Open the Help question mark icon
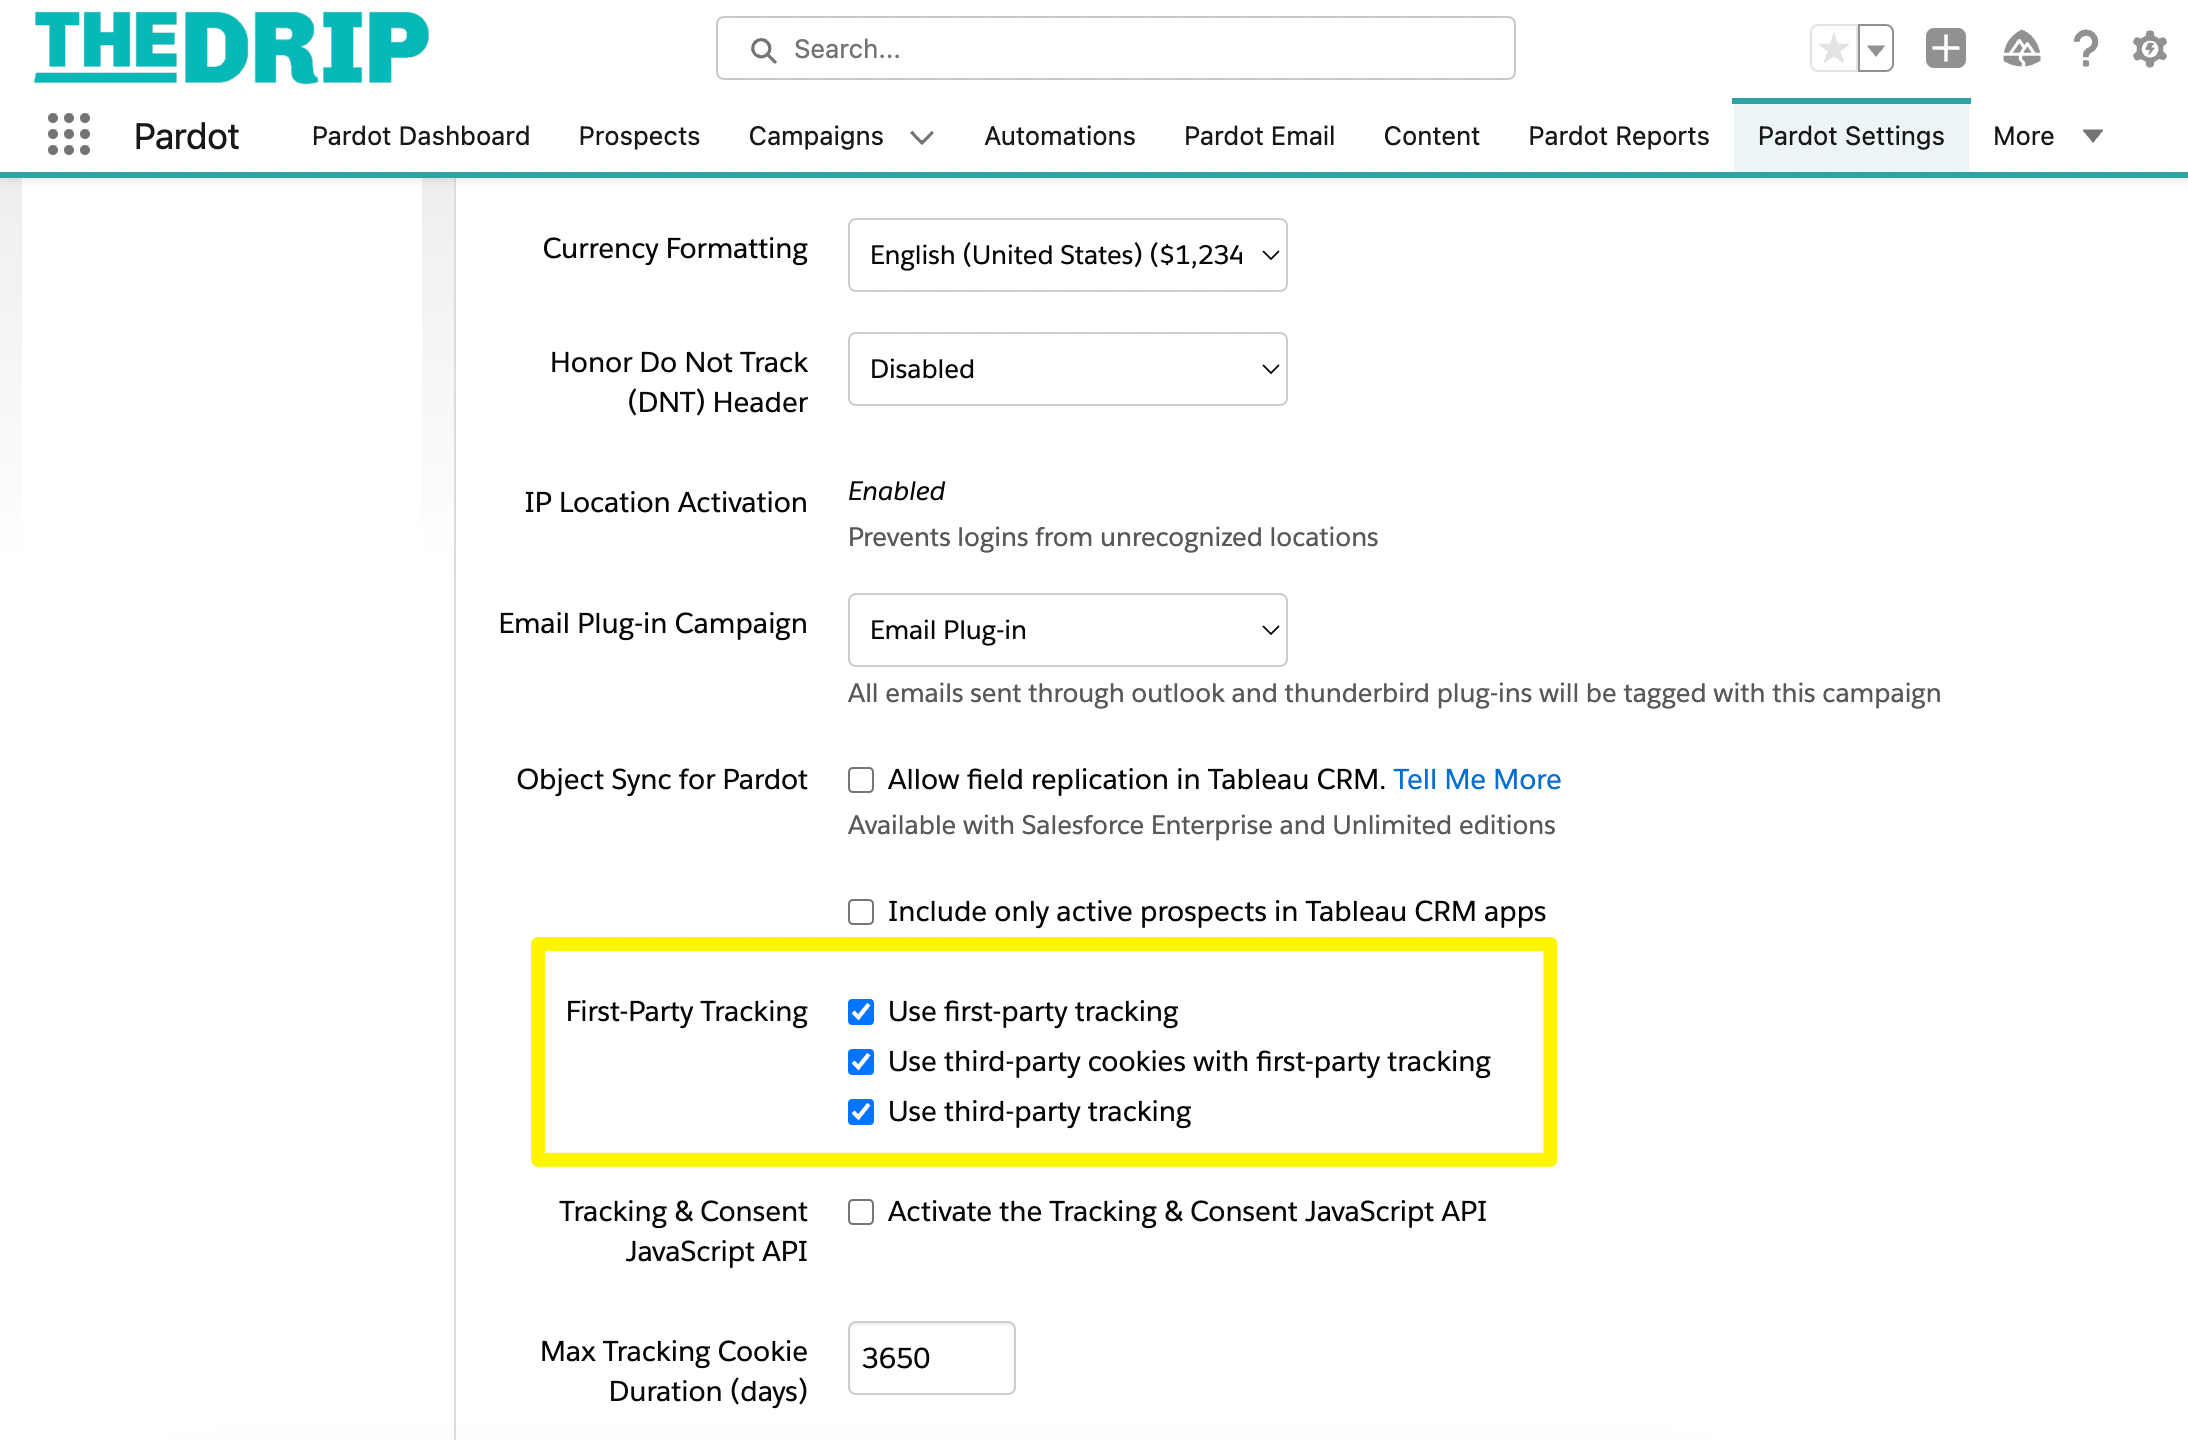The width and height of the screenshot is (2188, 1440). tap(2086, 48)
